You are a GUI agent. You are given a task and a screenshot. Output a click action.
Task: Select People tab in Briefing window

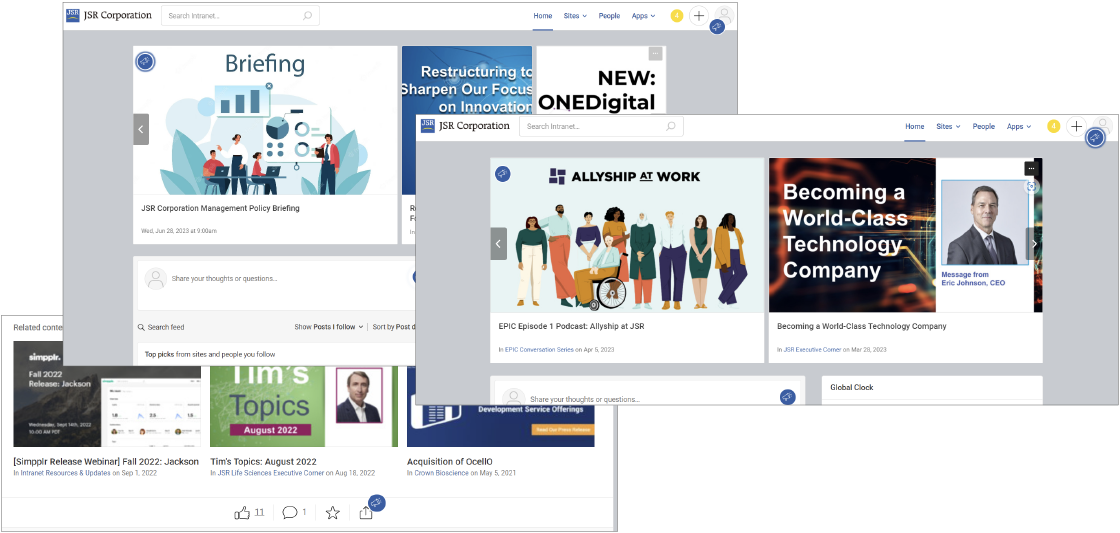pos(609,16)
